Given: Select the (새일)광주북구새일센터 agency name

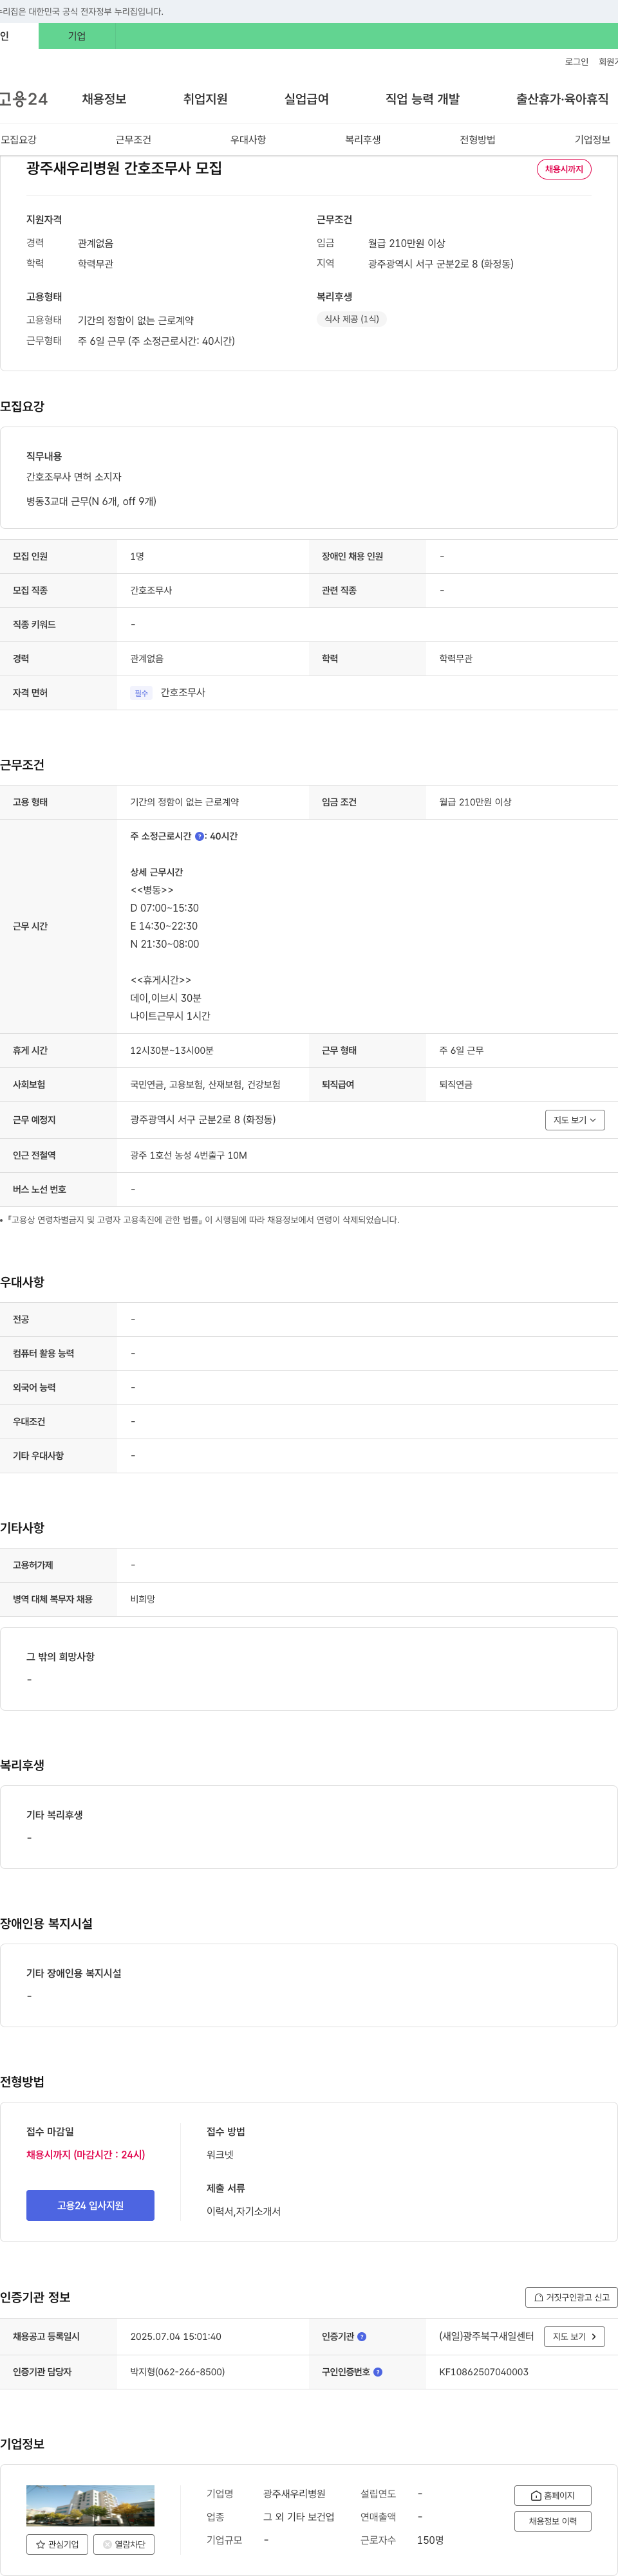Looking at the screenshot, I should 486,2336.
